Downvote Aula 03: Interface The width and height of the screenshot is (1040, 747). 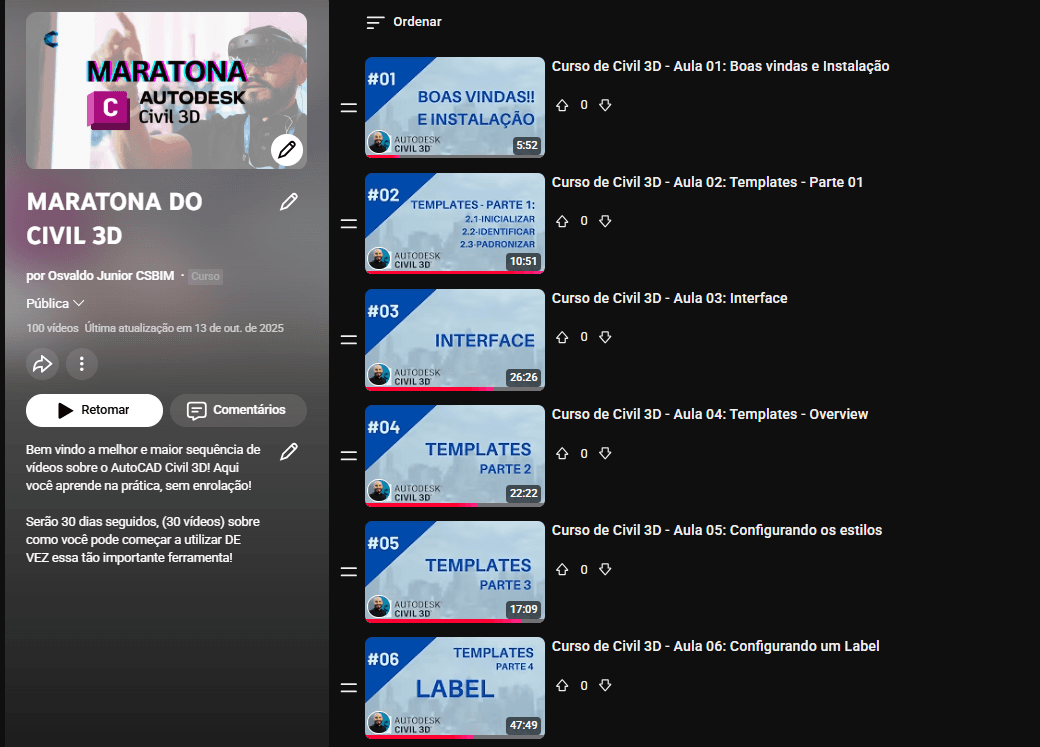pos(605,337)
